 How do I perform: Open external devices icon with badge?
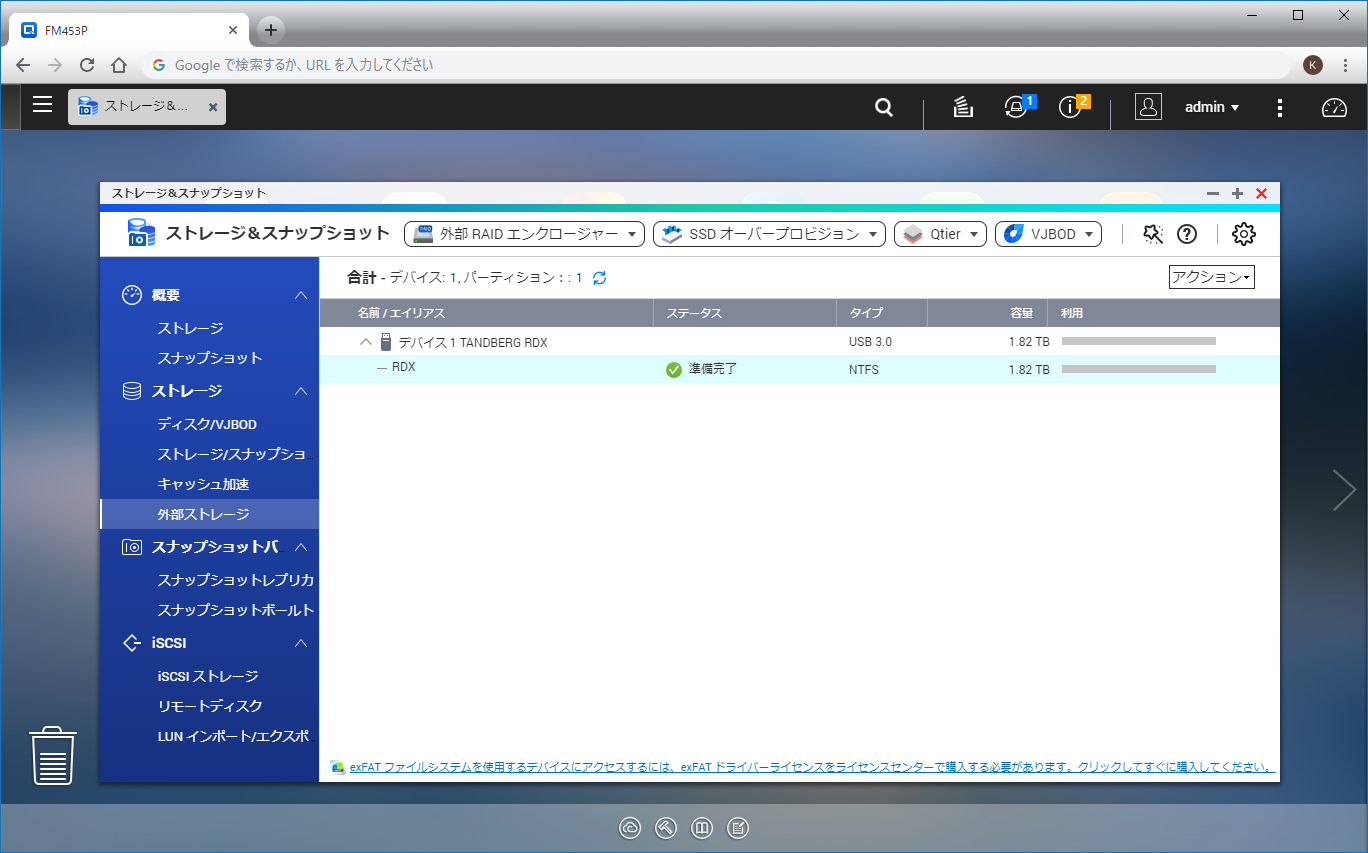pos(1018,107)
